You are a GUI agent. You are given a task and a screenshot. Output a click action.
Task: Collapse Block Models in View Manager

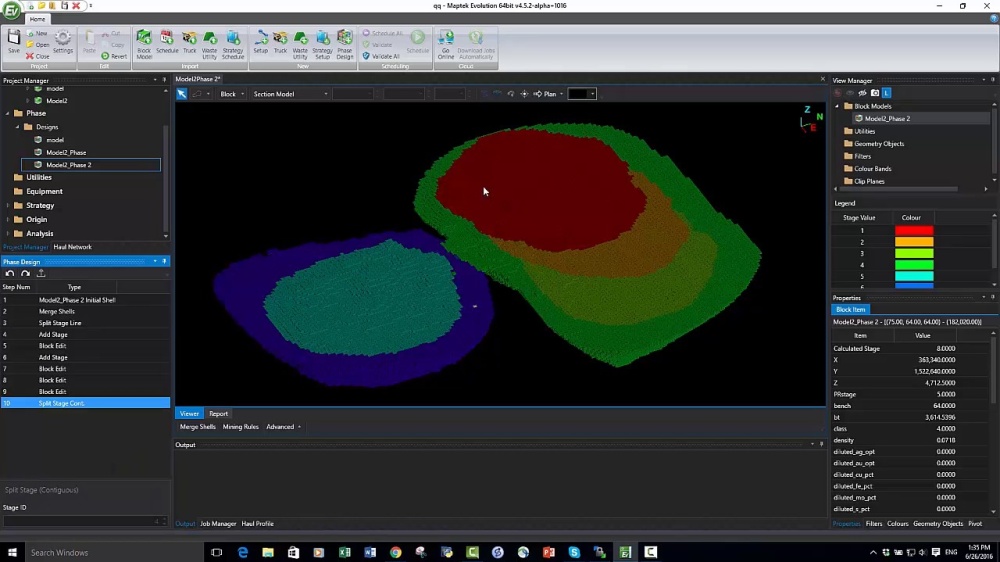pos(837,107)
